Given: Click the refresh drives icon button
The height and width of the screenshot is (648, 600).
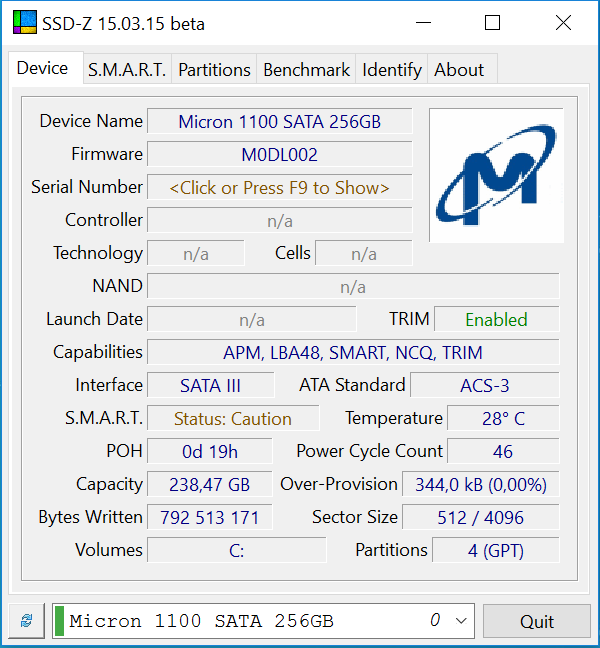Looking at the screenshot, I should tap(27, 620).
